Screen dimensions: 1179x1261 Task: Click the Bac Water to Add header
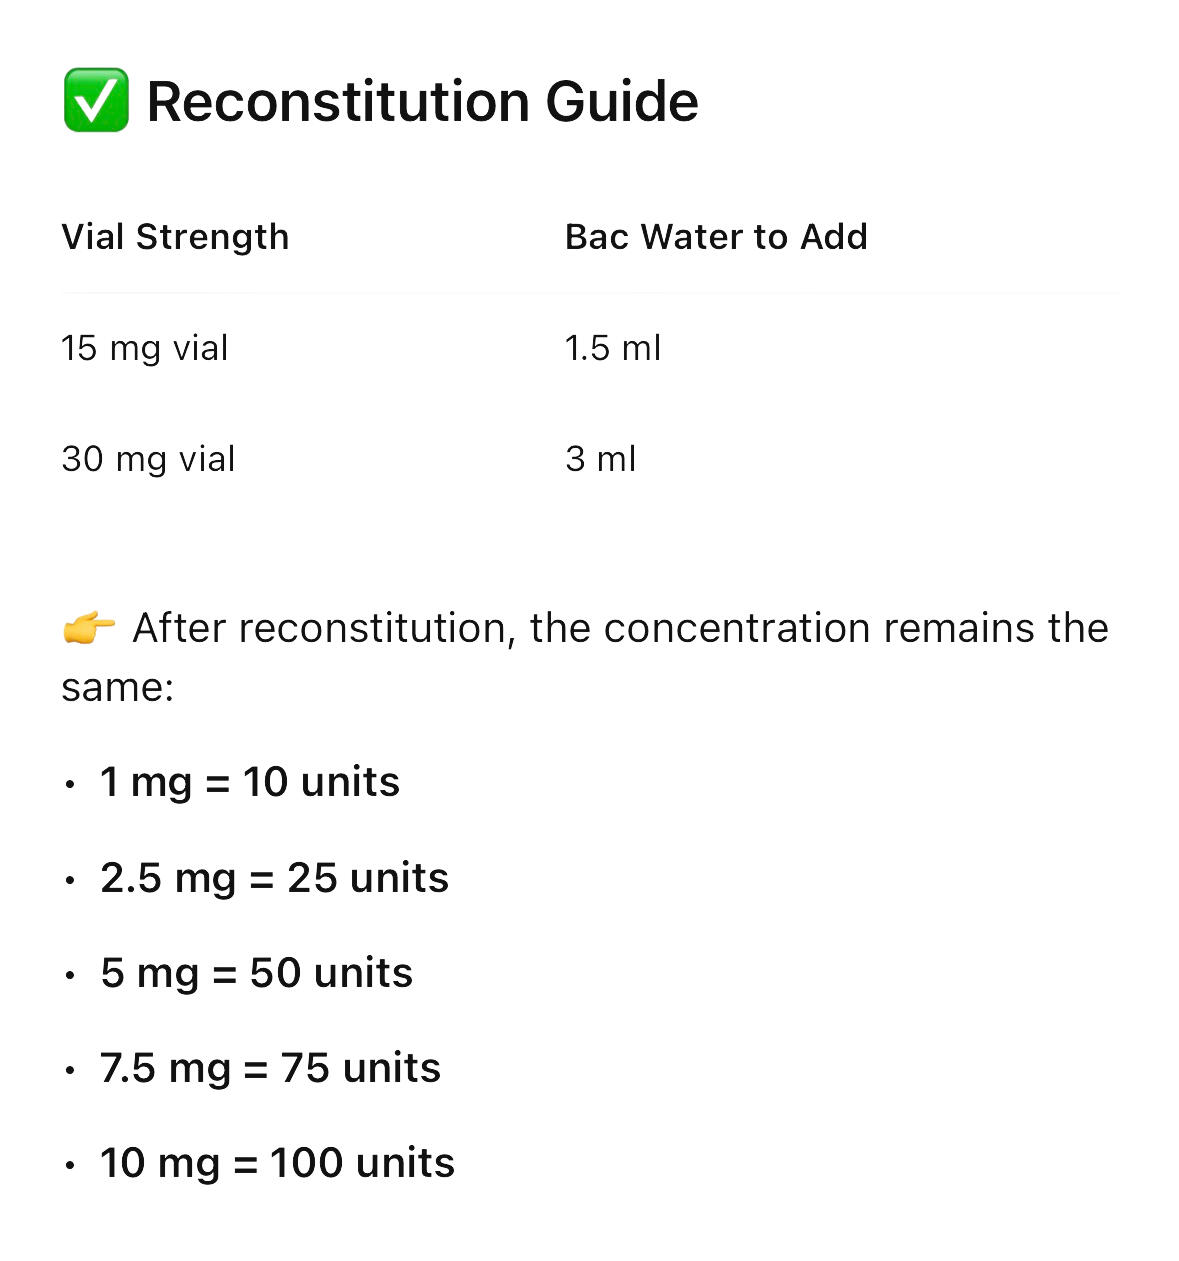pos(716,237)
